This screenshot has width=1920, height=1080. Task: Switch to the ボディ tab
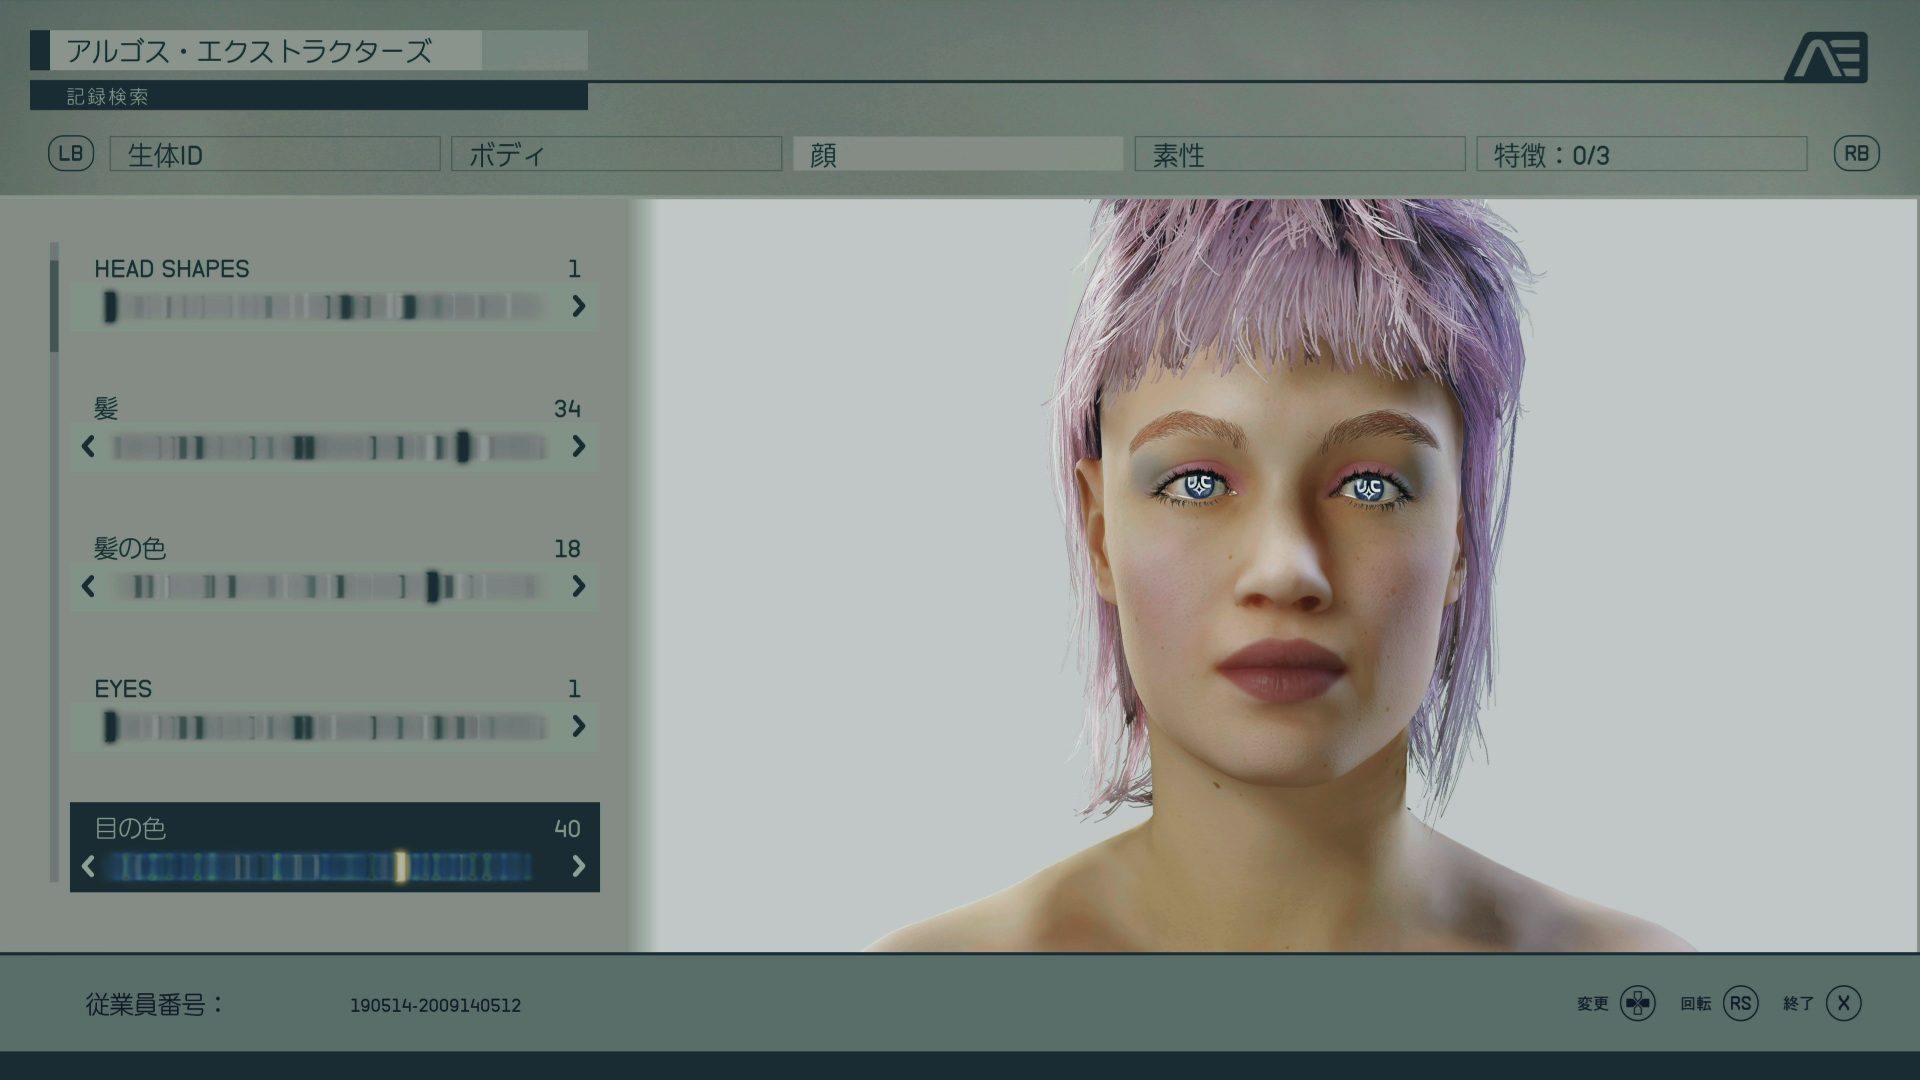click(616, 154)
